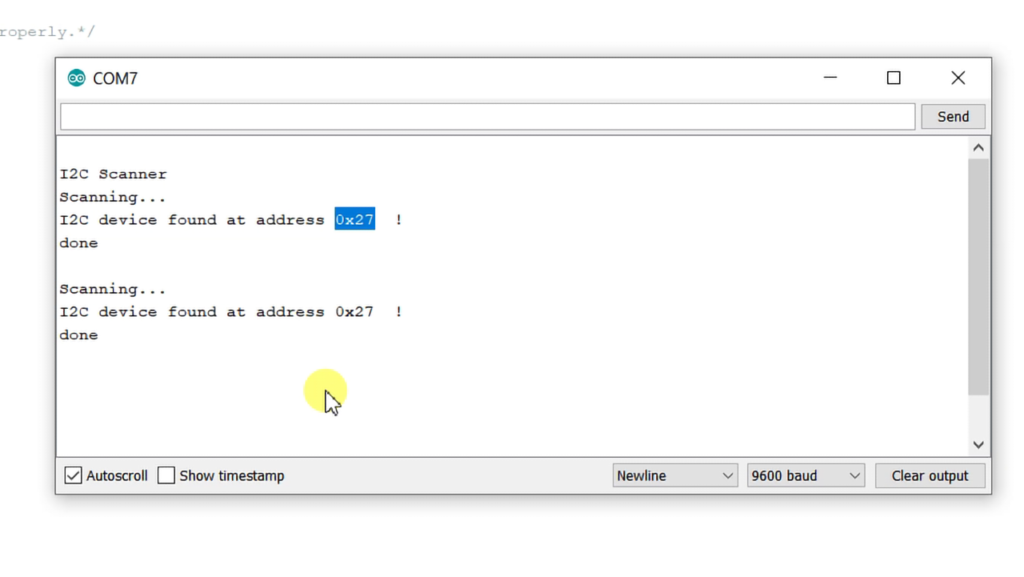
Task: Click the last 'done' output line
Action: (79, 335)
